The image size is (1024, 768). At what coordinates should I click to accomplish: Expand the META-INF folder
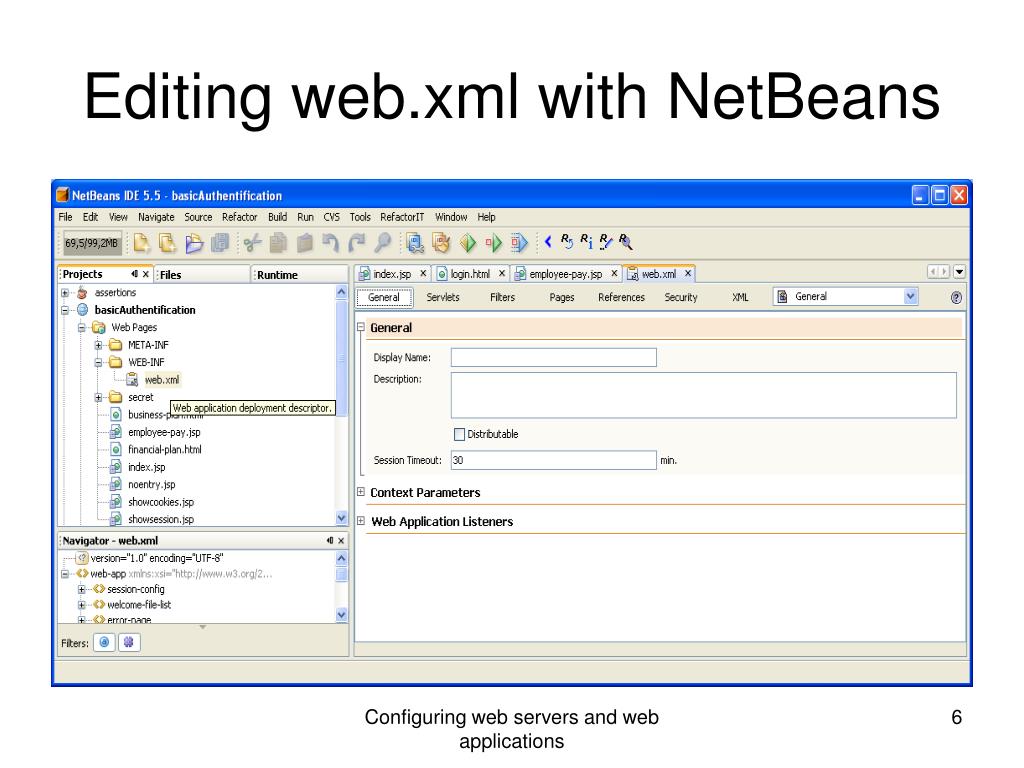pyautogui.click(x=98, y=345)
